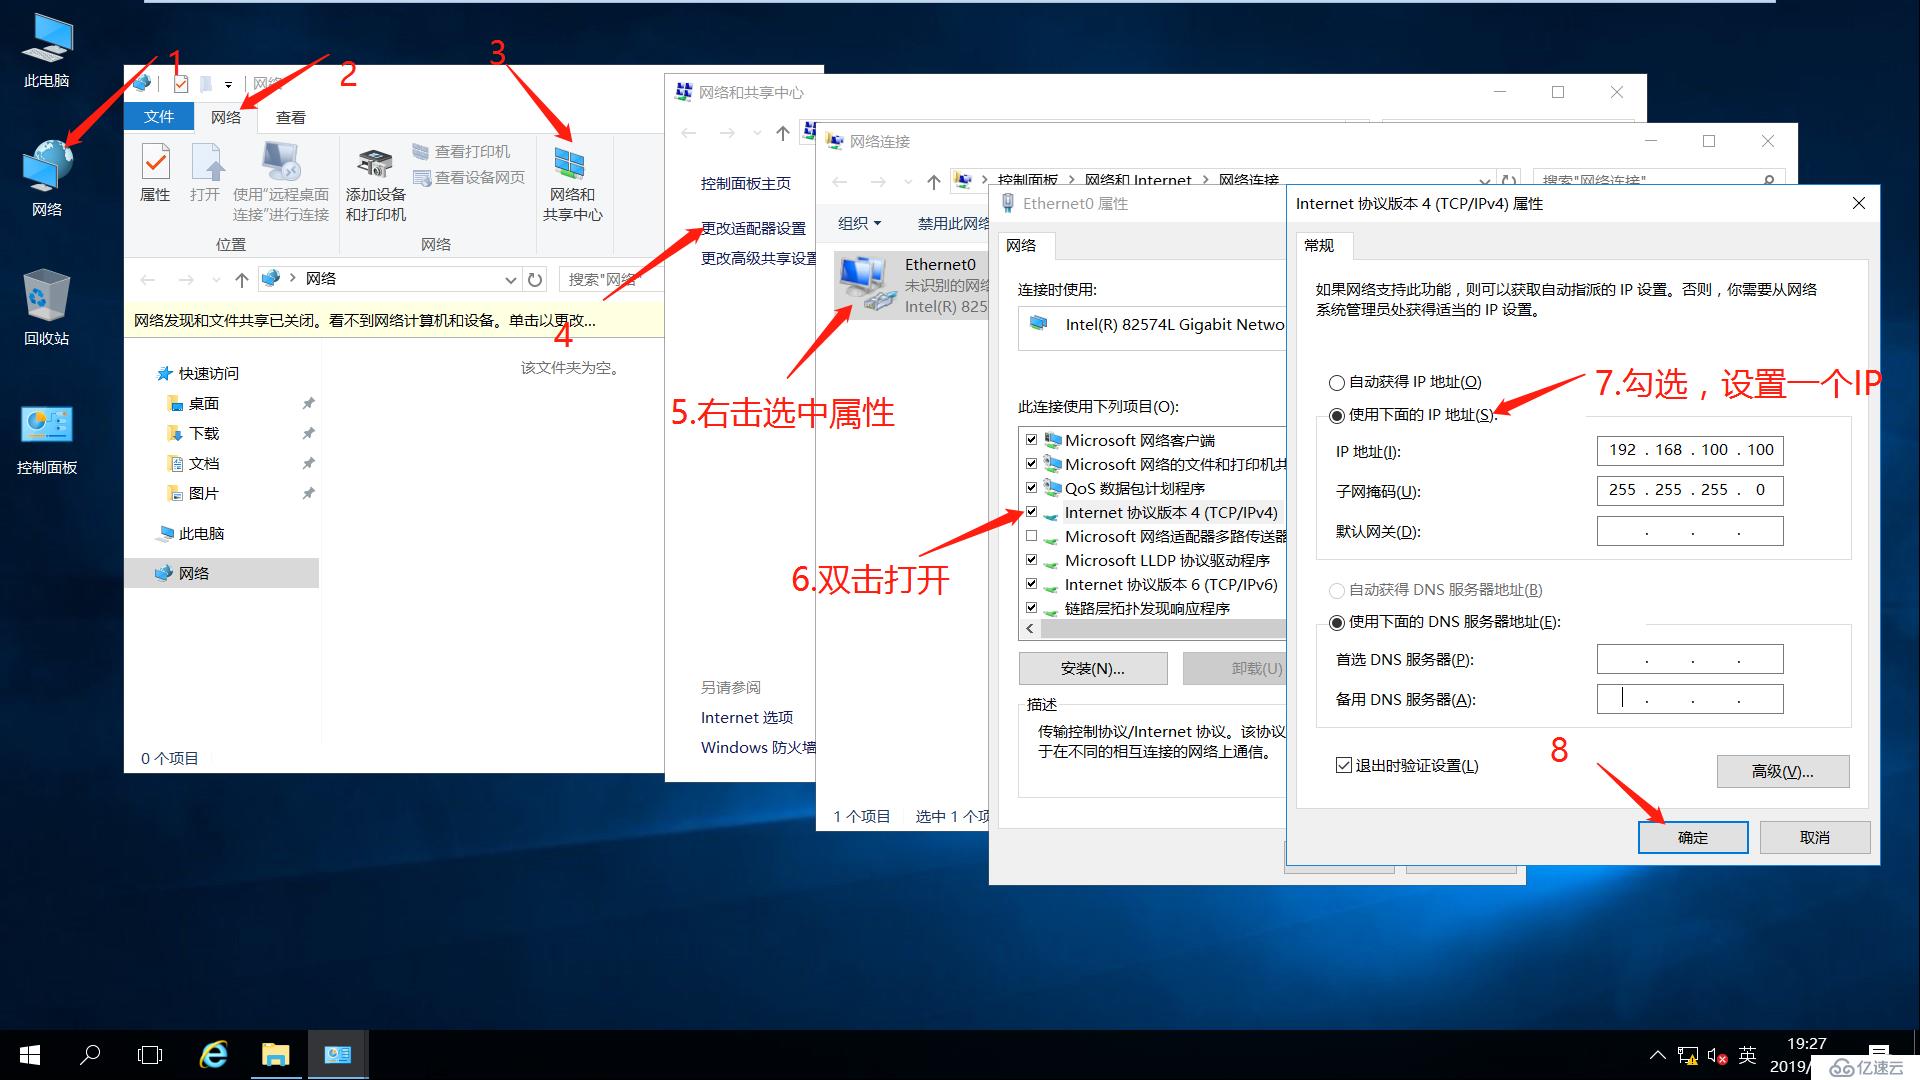Image resolution: width=1920 pixels, height=1080 pixels.
Task: Select 自动获得 IP 地址 radio button
Action: click(x=1336, y=382)
